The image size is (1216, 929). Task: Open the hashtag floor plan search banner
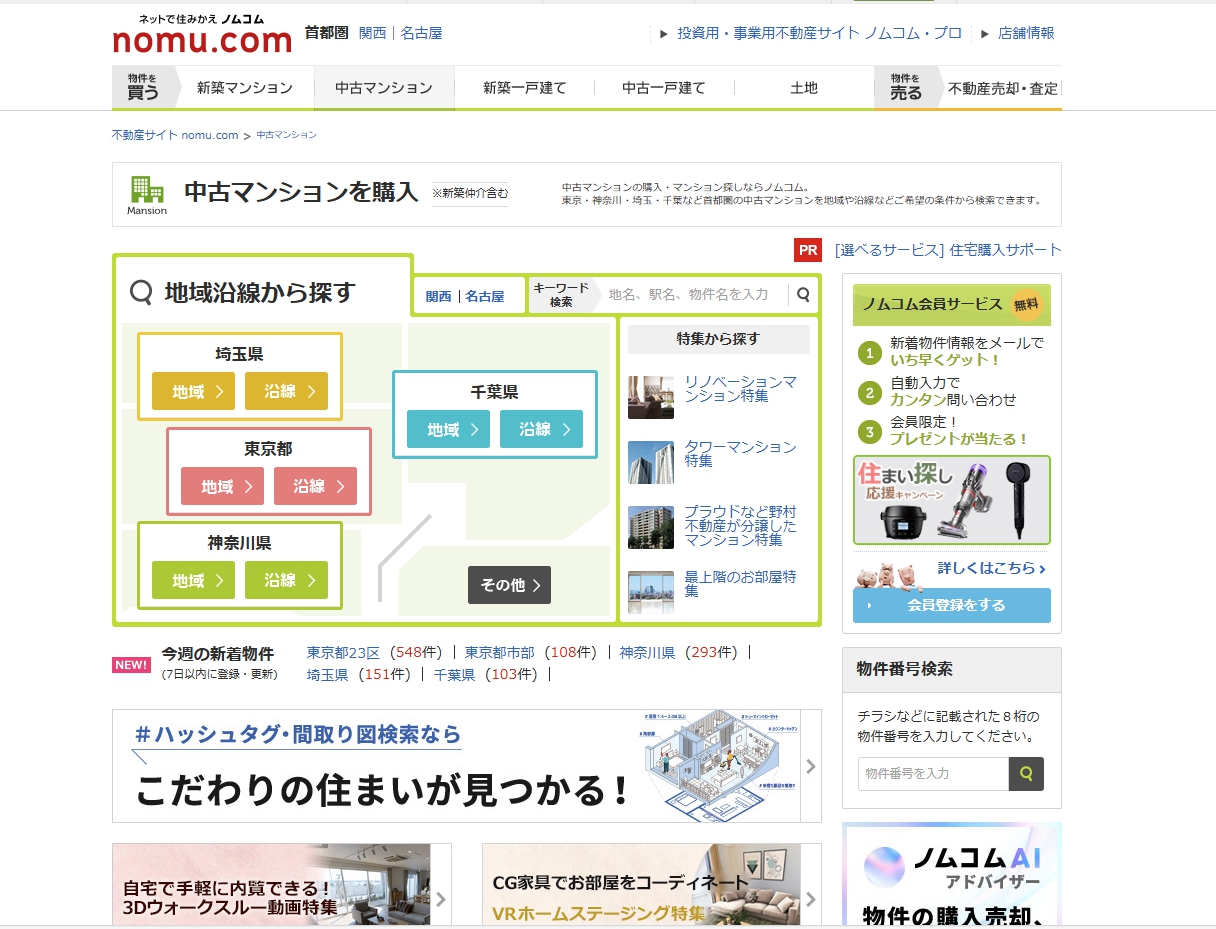coord(467,766)
